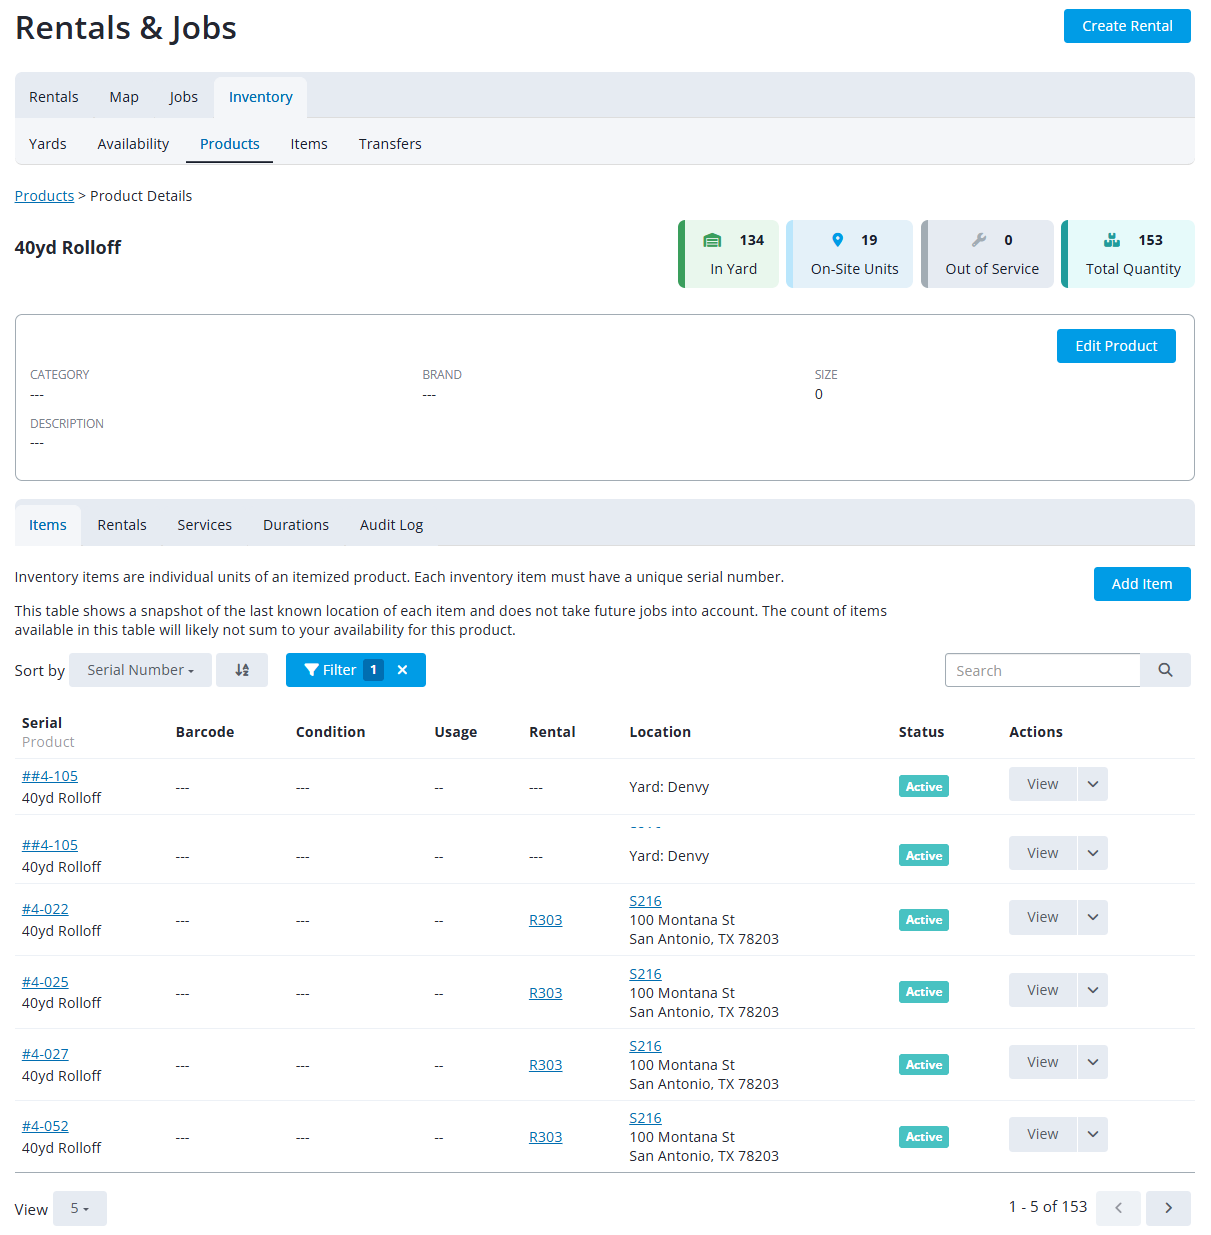Click the Create Rental button

click(1127, 26)
